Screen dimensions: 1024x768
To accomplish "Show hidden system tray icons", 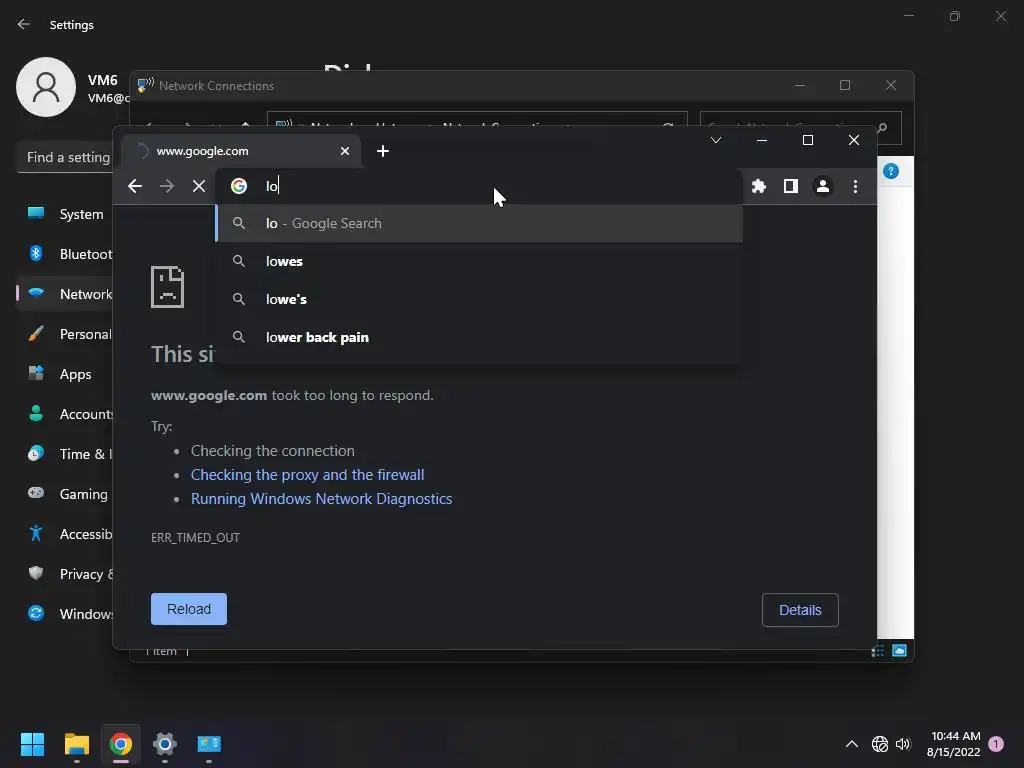I will 852,744.
